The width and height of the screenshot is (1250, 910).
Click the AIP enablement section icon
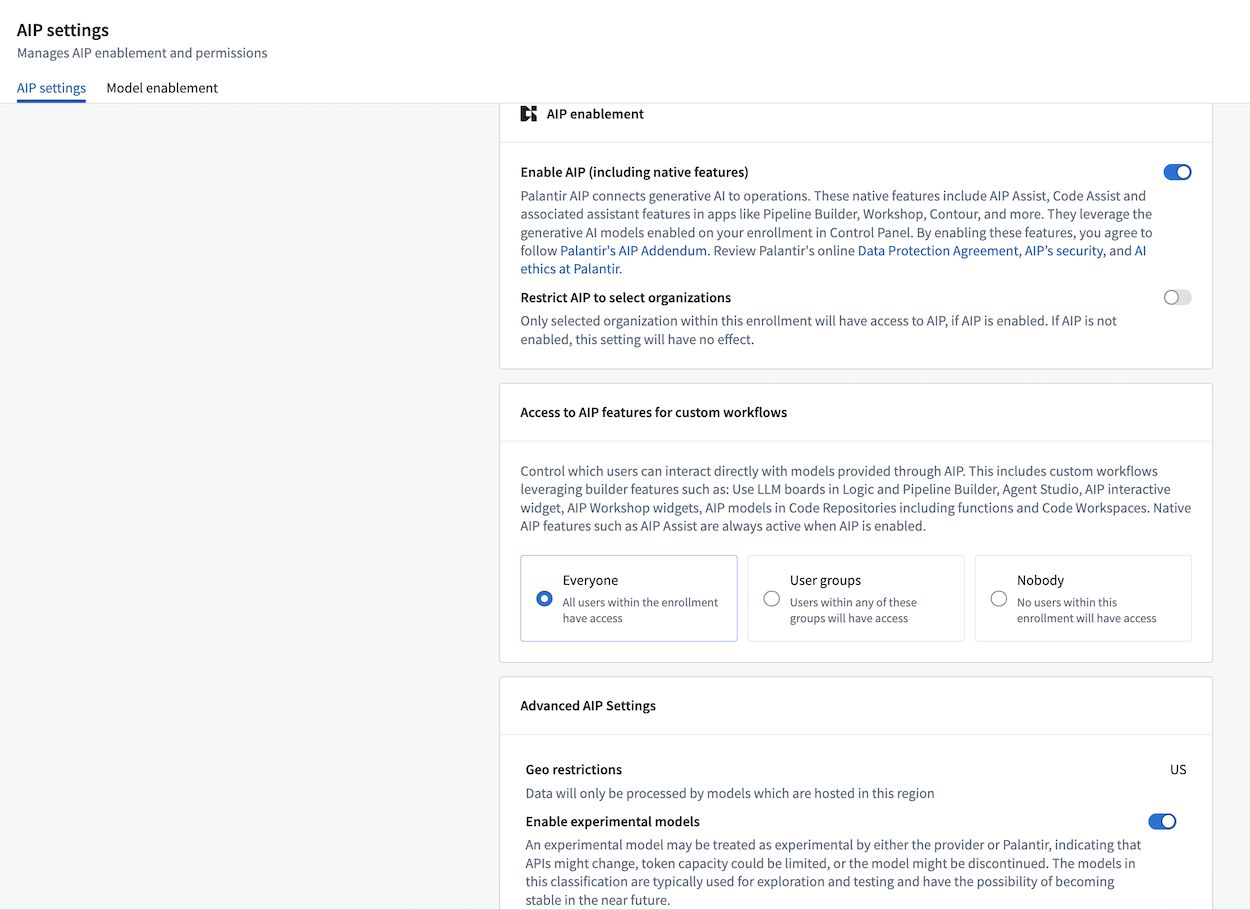point(529,114)
